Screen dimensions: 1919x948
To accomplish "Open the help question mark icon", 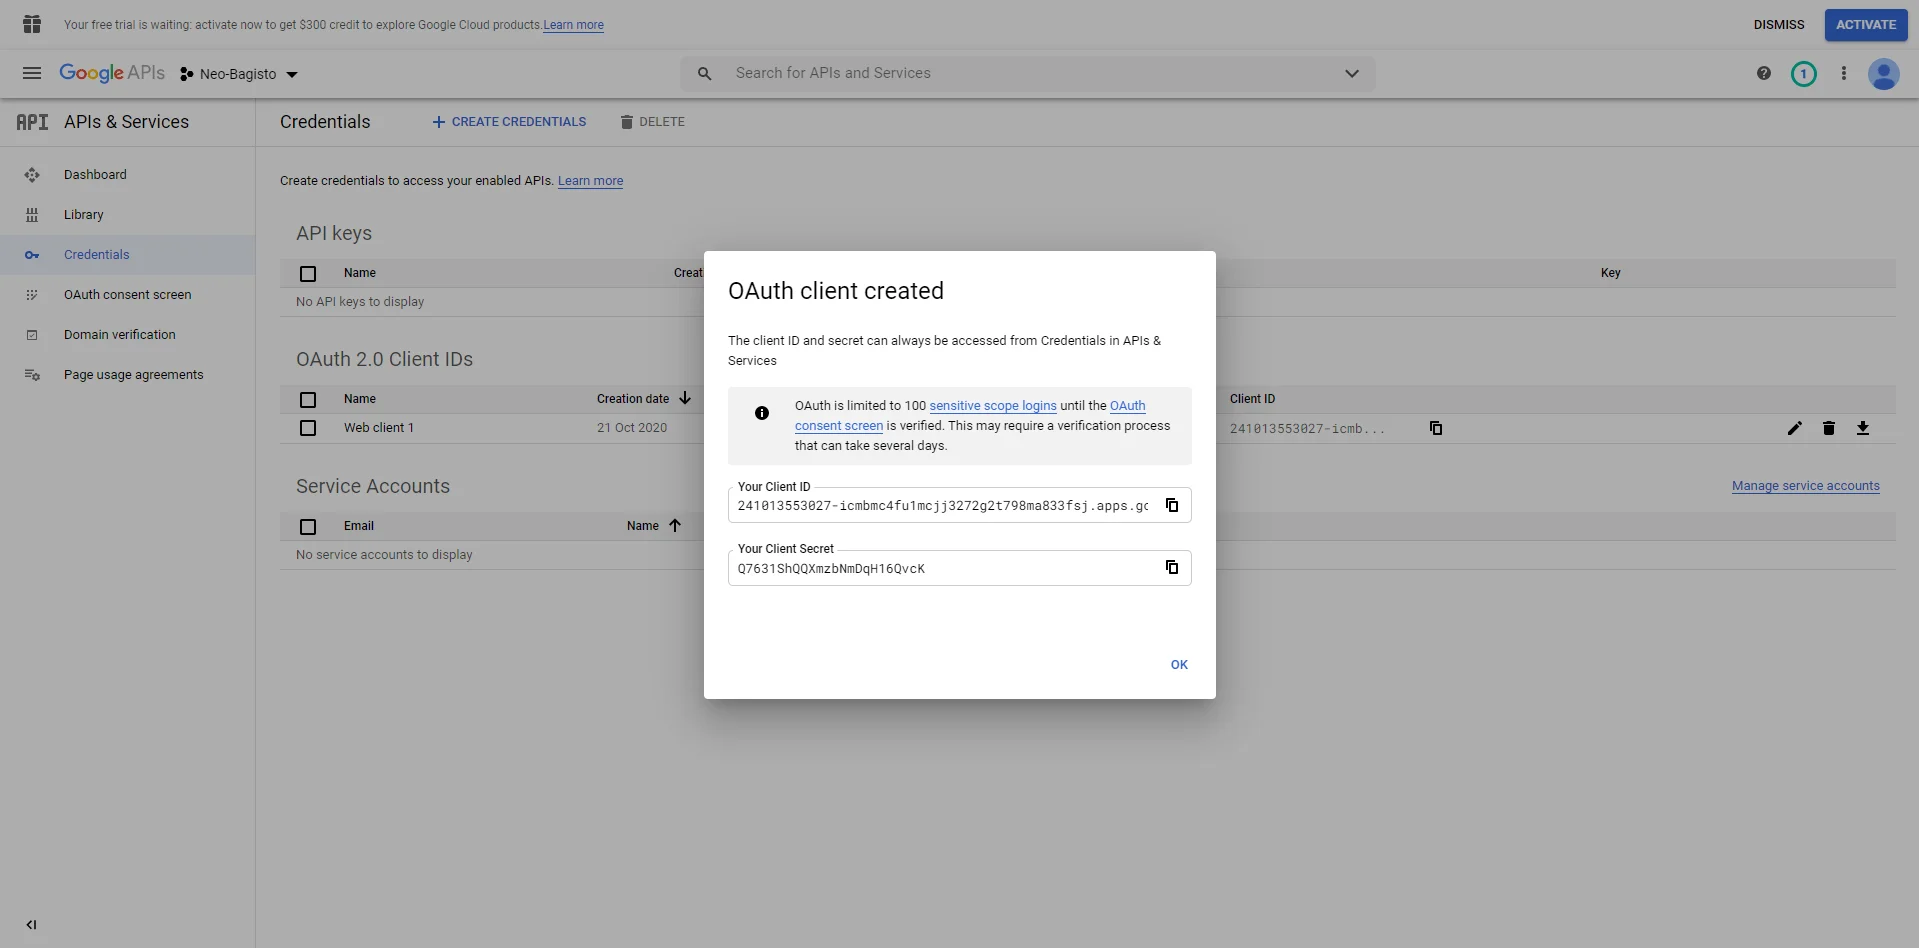I will (1764, 73).
